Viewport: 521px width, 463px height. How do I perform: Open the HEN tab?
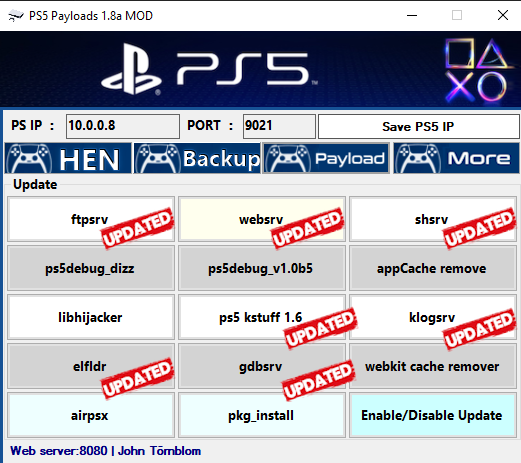(x=68, y=158)
